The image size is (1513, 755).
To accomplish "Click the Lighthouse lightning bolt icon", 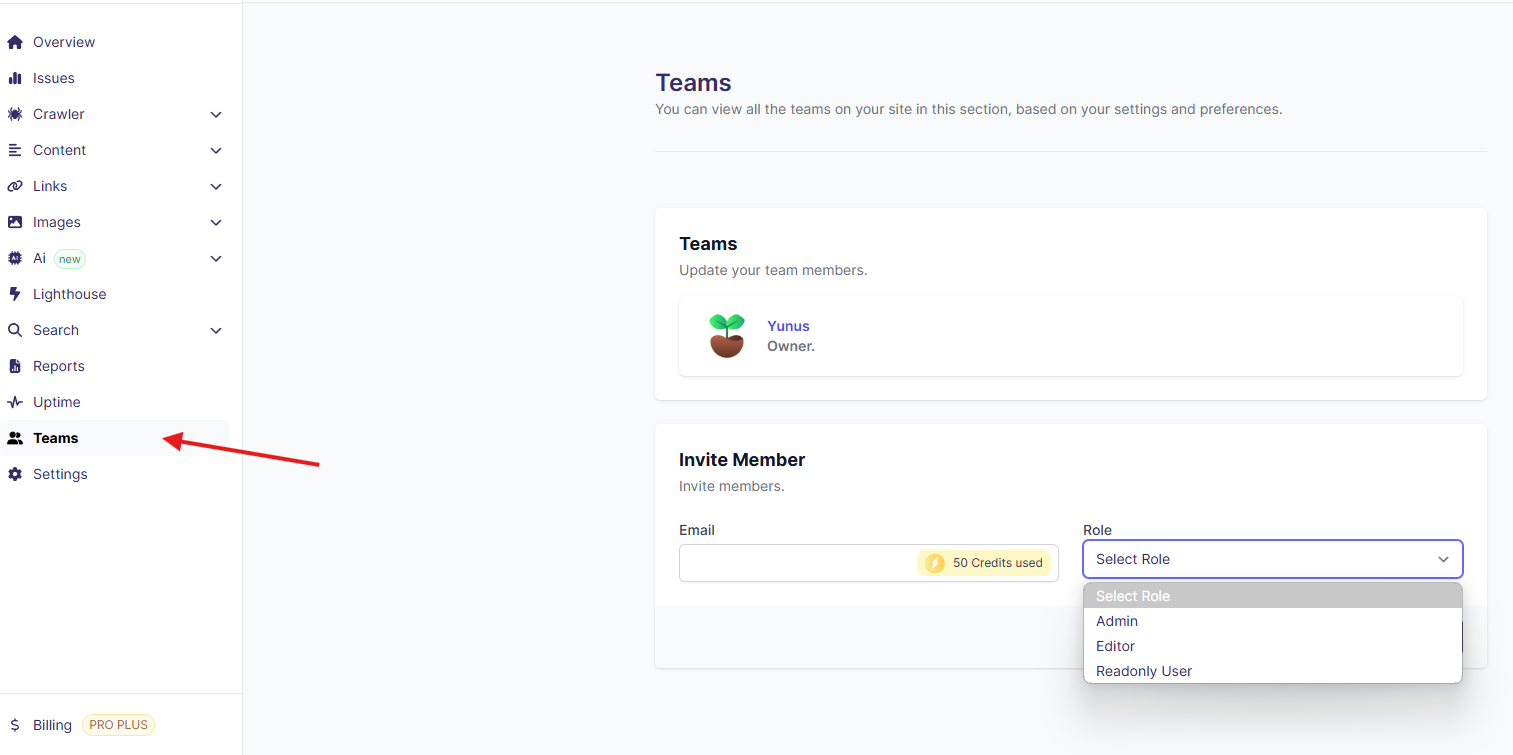I will [x=15, y=294].
